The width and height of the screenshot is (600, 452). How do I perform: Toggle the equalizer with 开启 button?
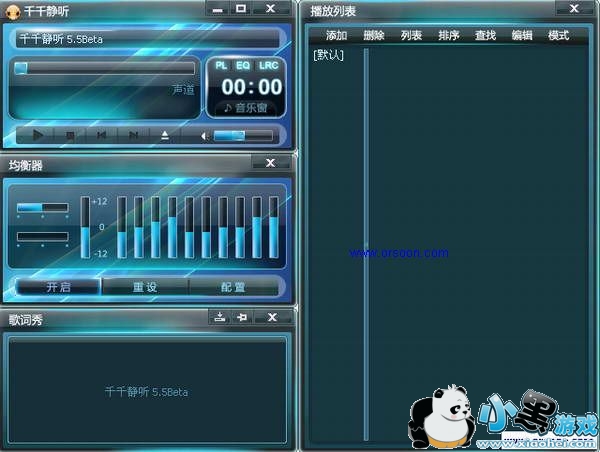[x=58, y=287]
